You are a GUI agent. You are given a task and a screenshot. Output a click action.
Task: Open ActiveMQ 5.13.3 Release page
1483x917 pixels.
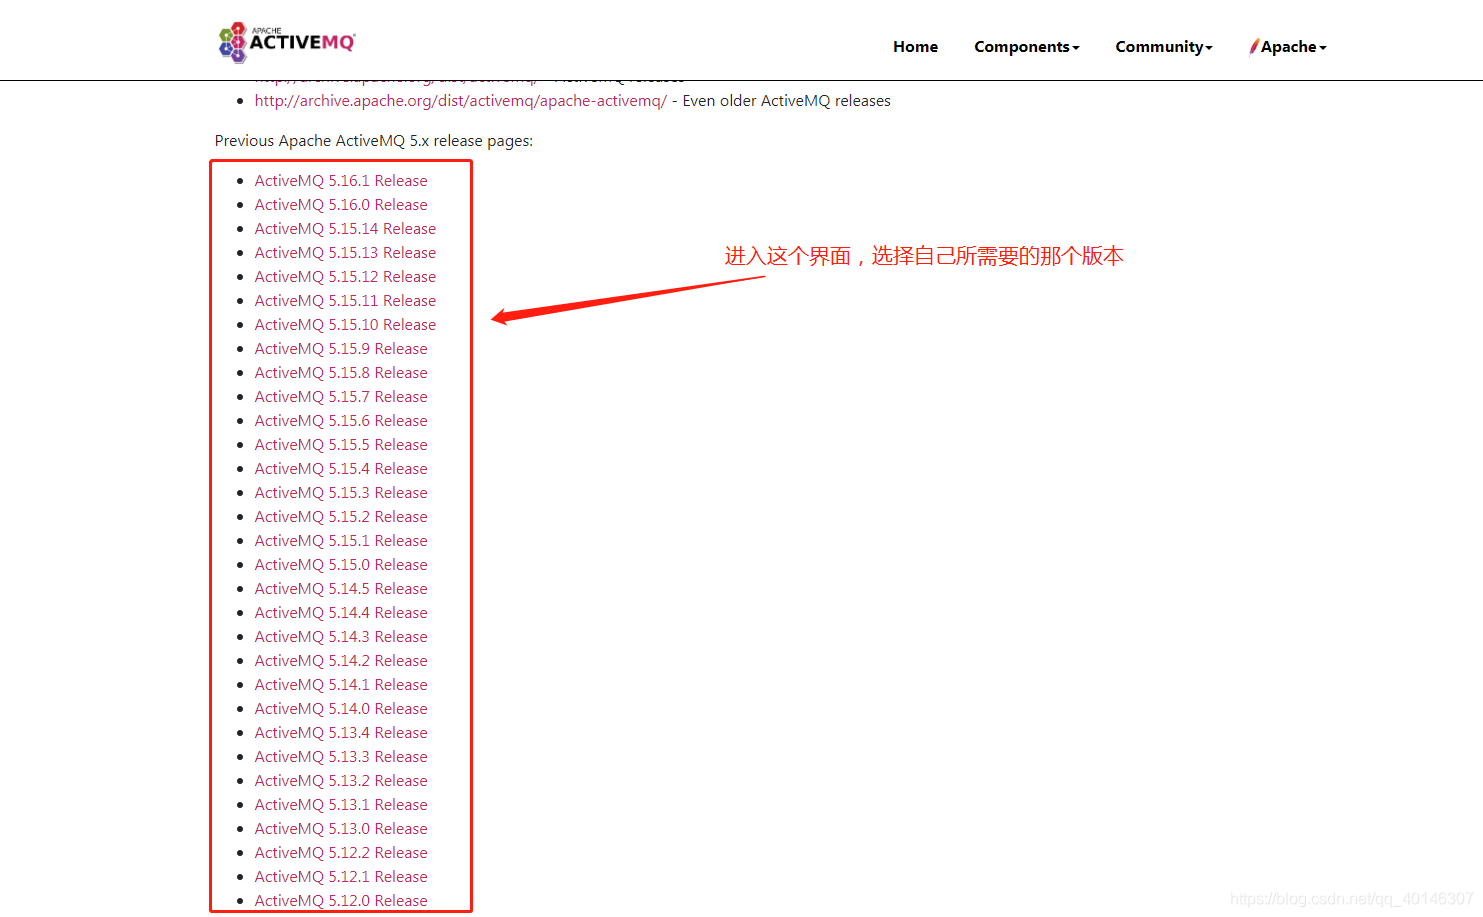click(341, 757)
